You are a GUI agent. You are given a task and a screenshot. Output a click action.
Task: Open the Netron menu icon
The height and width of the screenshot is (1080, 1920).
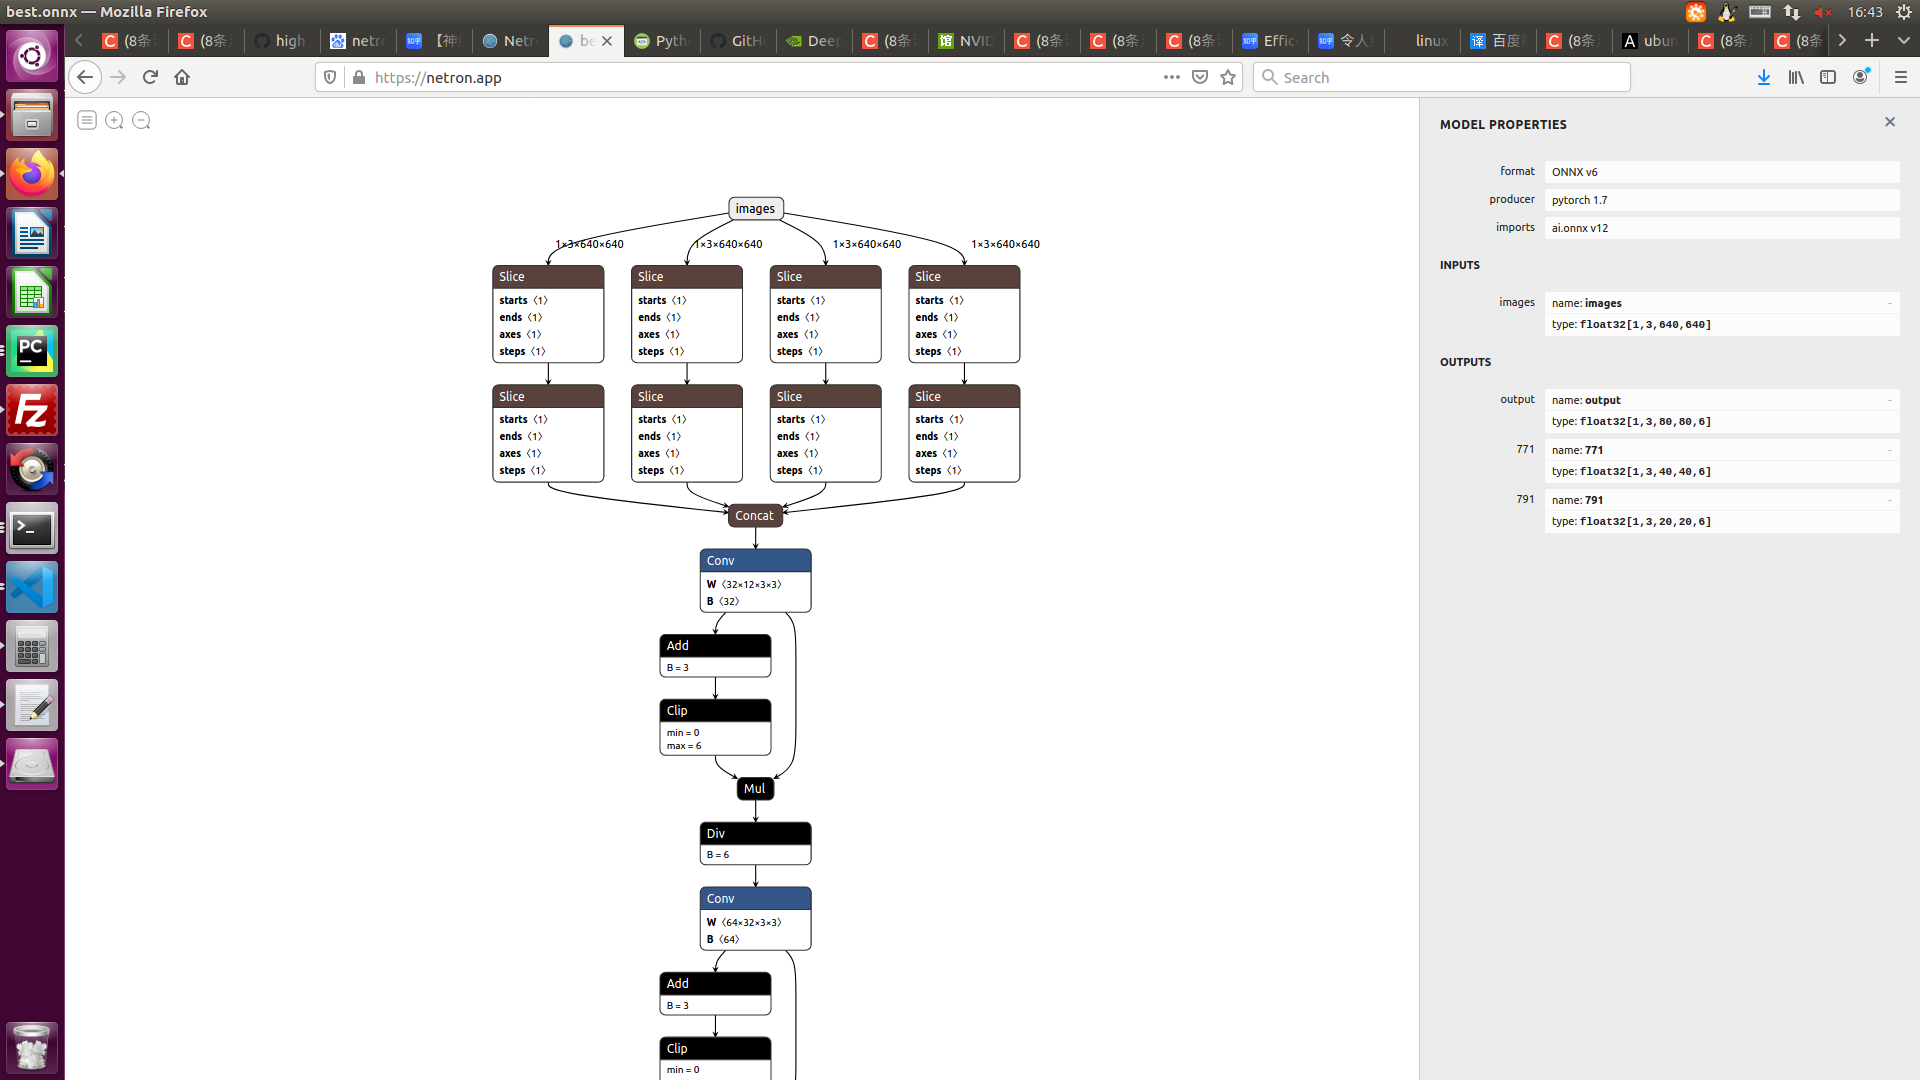[87, 120]
